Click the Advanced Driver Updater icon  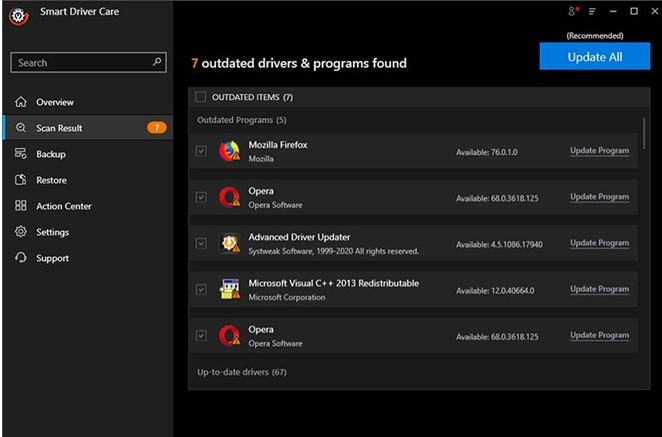click(x=229, y=243)
